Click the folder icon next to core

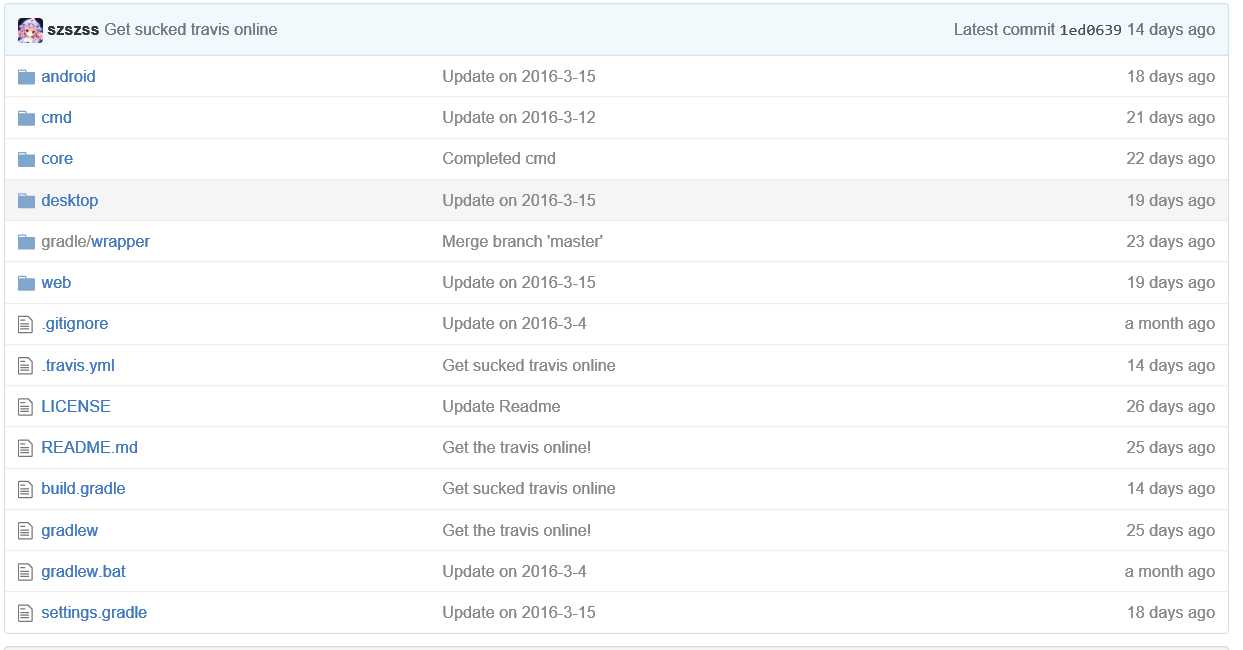coord(26,159)
